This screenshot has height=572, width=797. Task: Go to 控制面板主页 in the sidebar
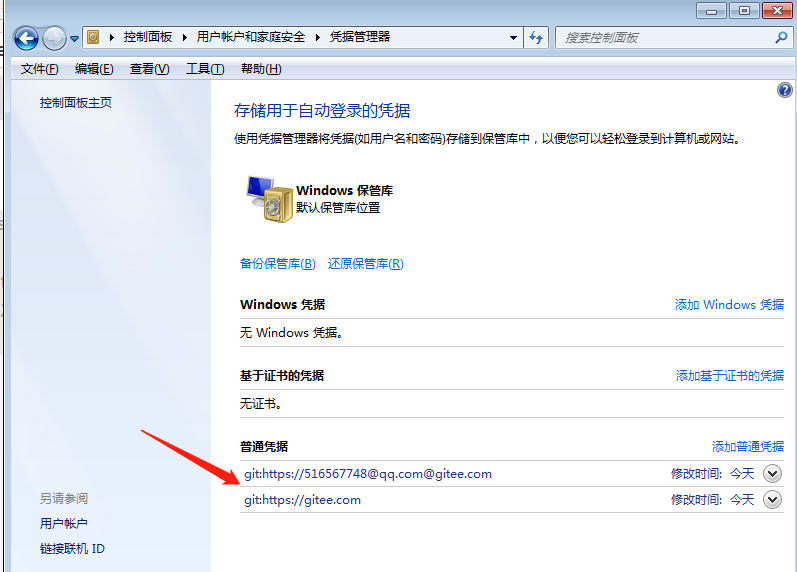pyautogui.click(x=76, y=103)
